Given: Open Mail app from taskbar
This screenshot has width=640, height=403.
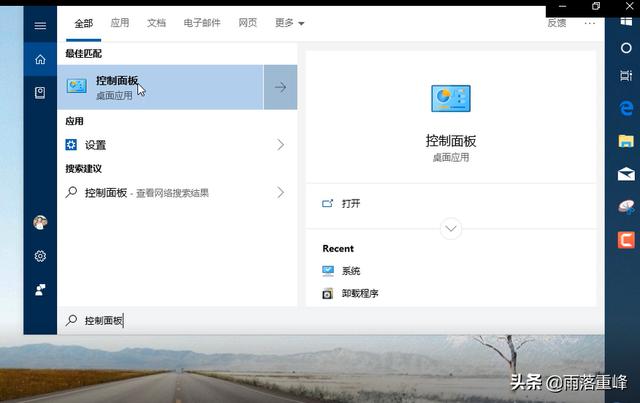Looking at the screenshot, I should [626, 174].
